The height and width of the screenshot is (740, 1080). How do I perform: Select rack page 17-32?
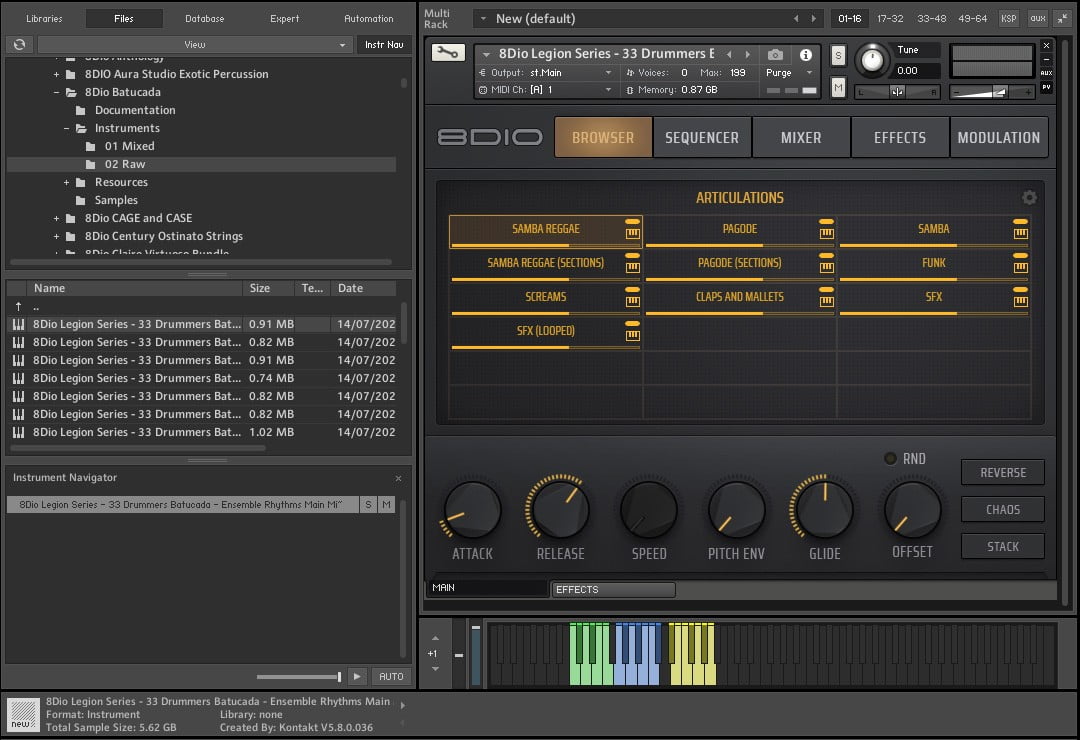tap(890, 19)
